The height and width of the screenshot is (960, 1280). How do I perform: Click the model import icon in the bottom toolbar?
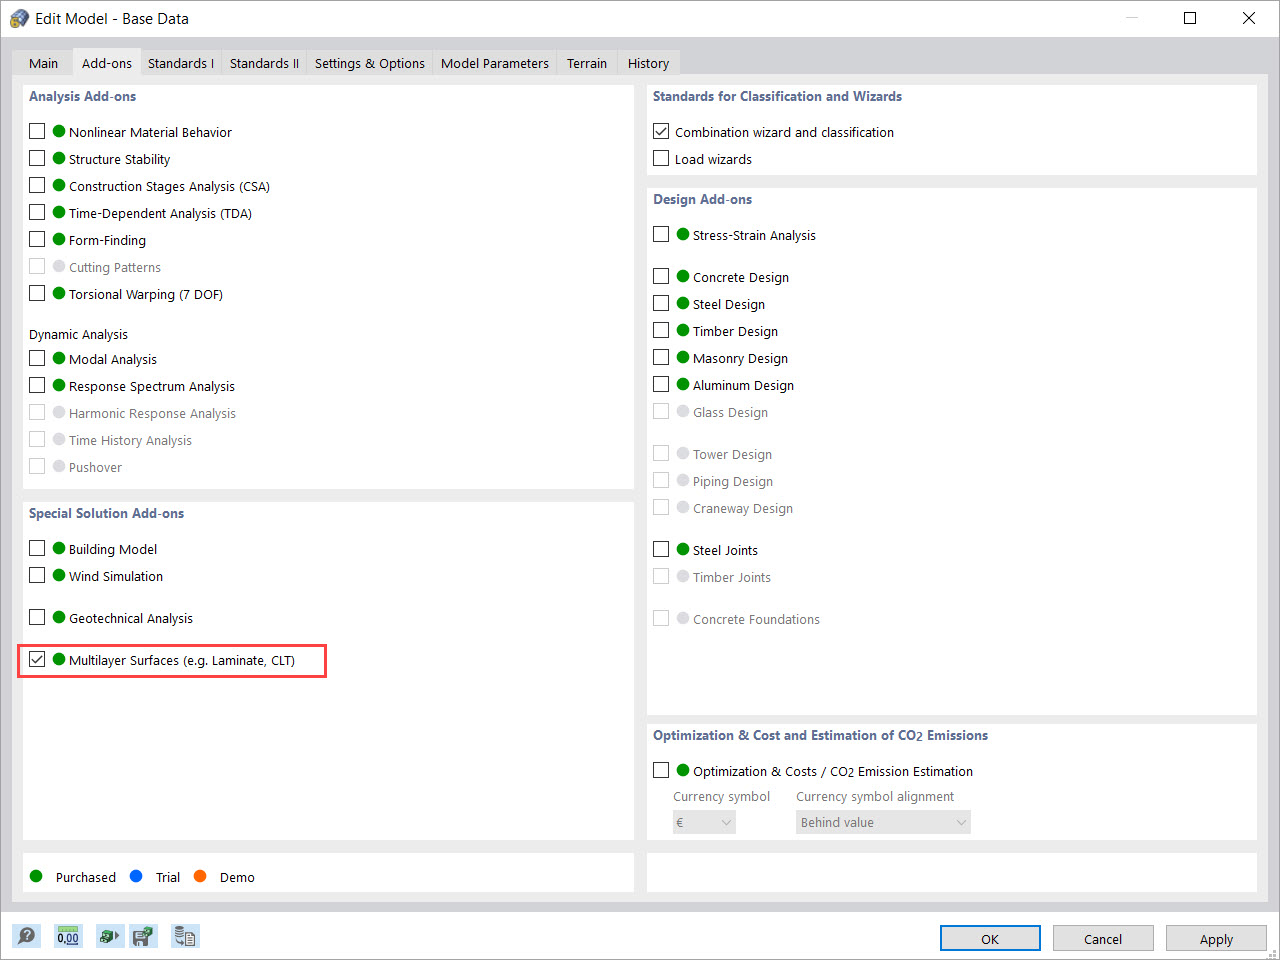tap(110, 936)
